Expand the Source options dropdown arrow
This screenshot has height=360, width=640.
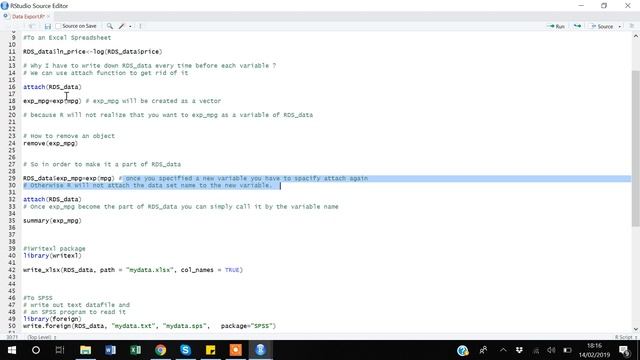point(620,27)
